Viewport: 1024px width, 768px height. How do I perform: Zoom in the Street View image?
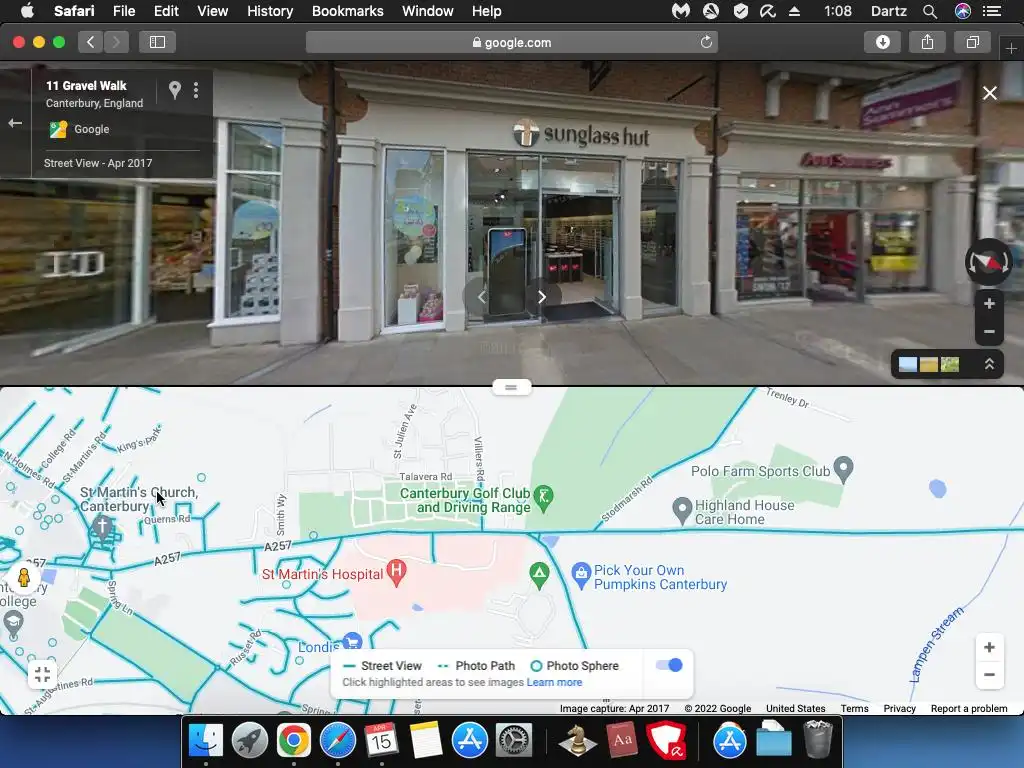989,304
